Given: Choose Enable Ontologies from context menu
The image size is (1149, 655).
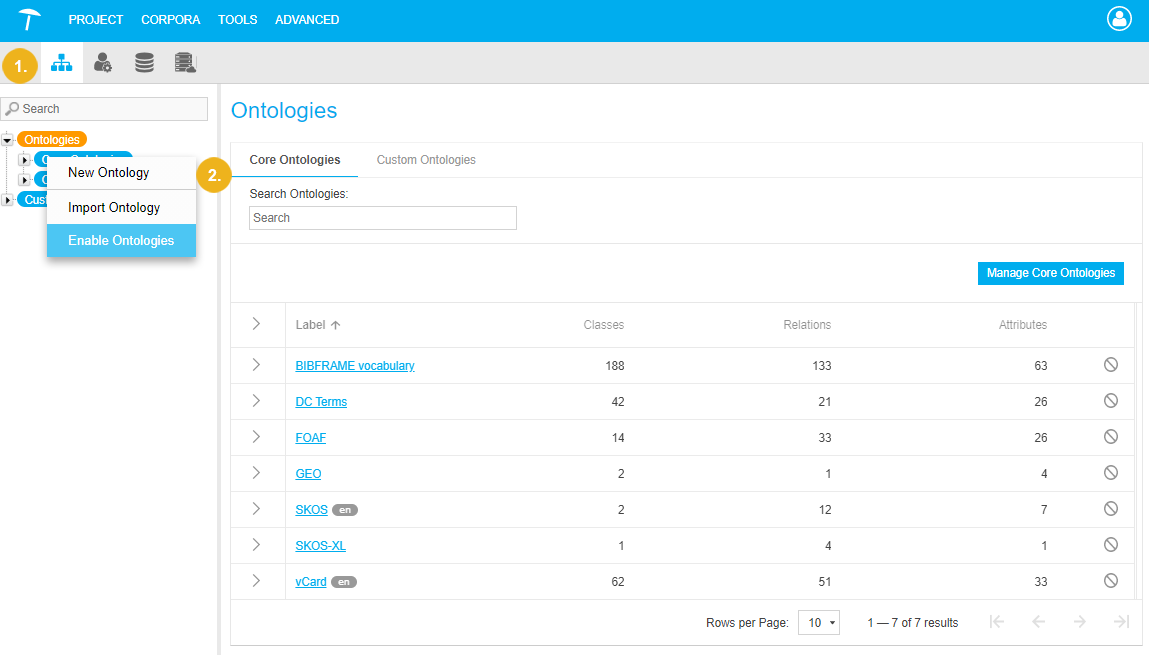Looking at the screenshot, I should pyautogui.click(x=121, y=241).
